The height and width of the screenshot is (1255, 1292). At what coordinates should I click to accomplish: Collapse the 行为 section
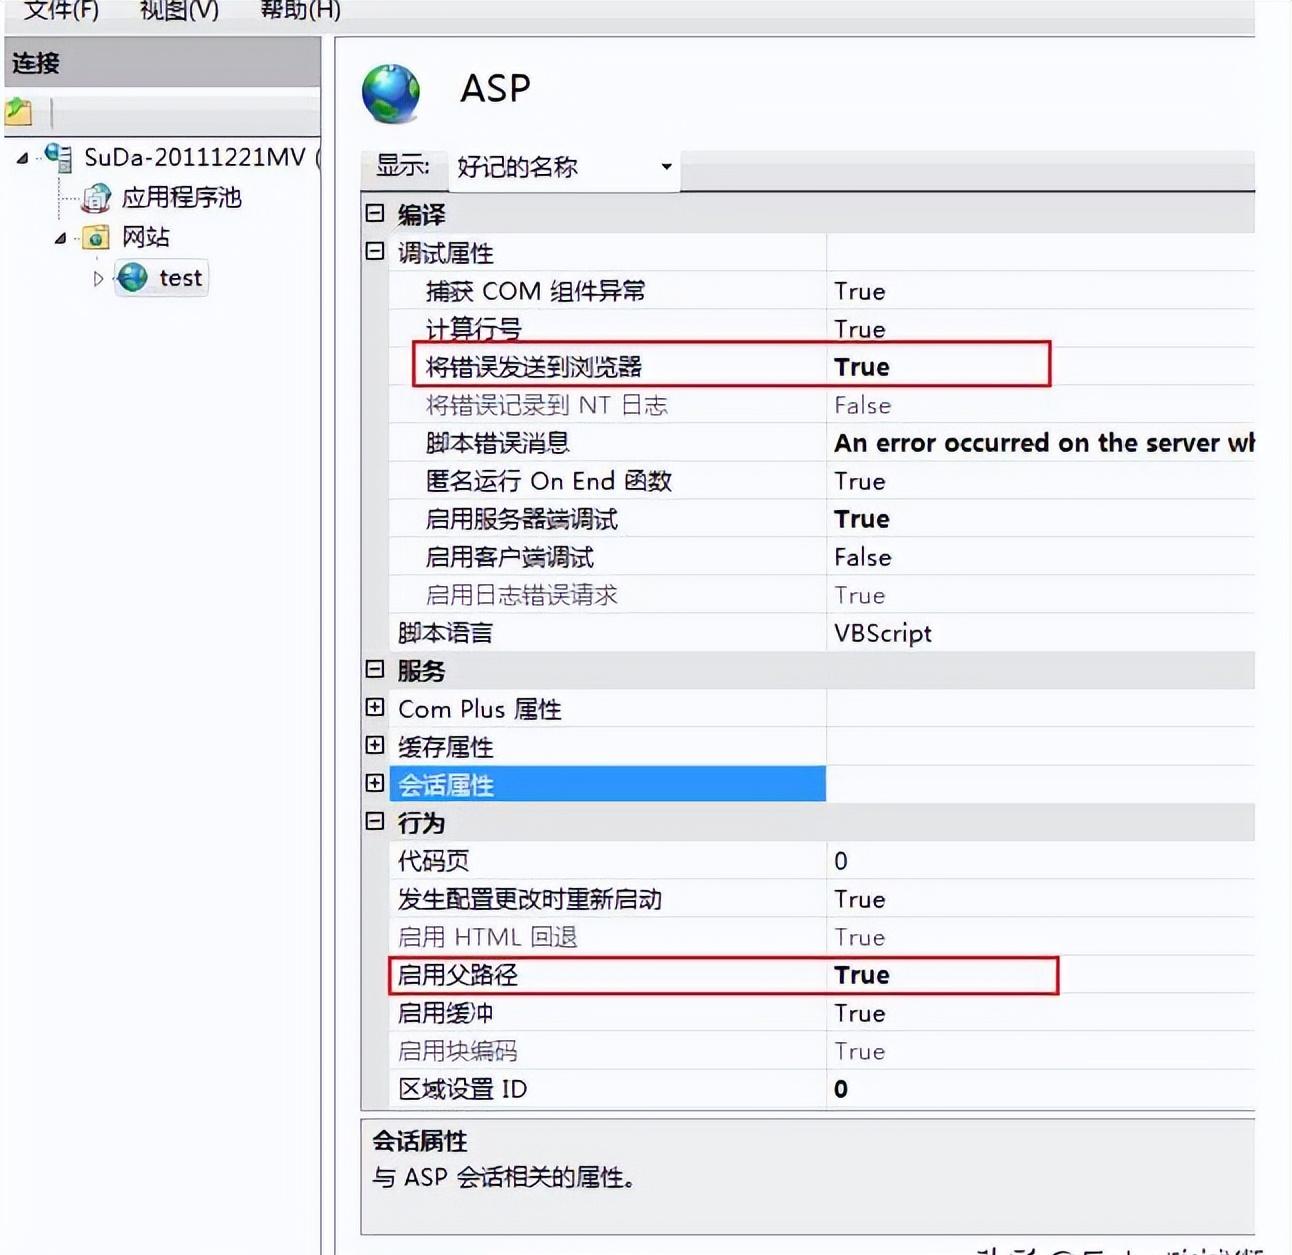coord(375,821)
